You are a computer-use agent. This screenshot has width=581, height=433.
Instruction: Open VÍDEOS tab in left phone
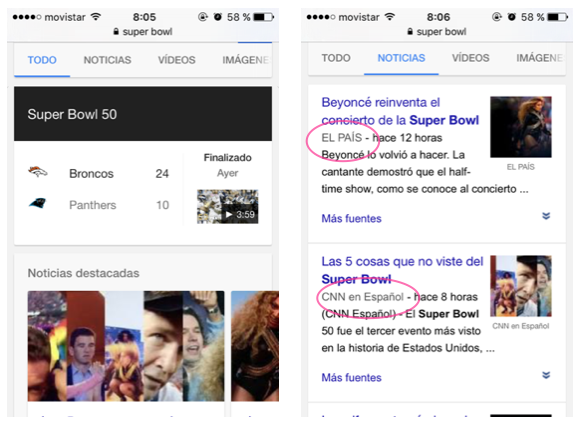tap(176, 60)
